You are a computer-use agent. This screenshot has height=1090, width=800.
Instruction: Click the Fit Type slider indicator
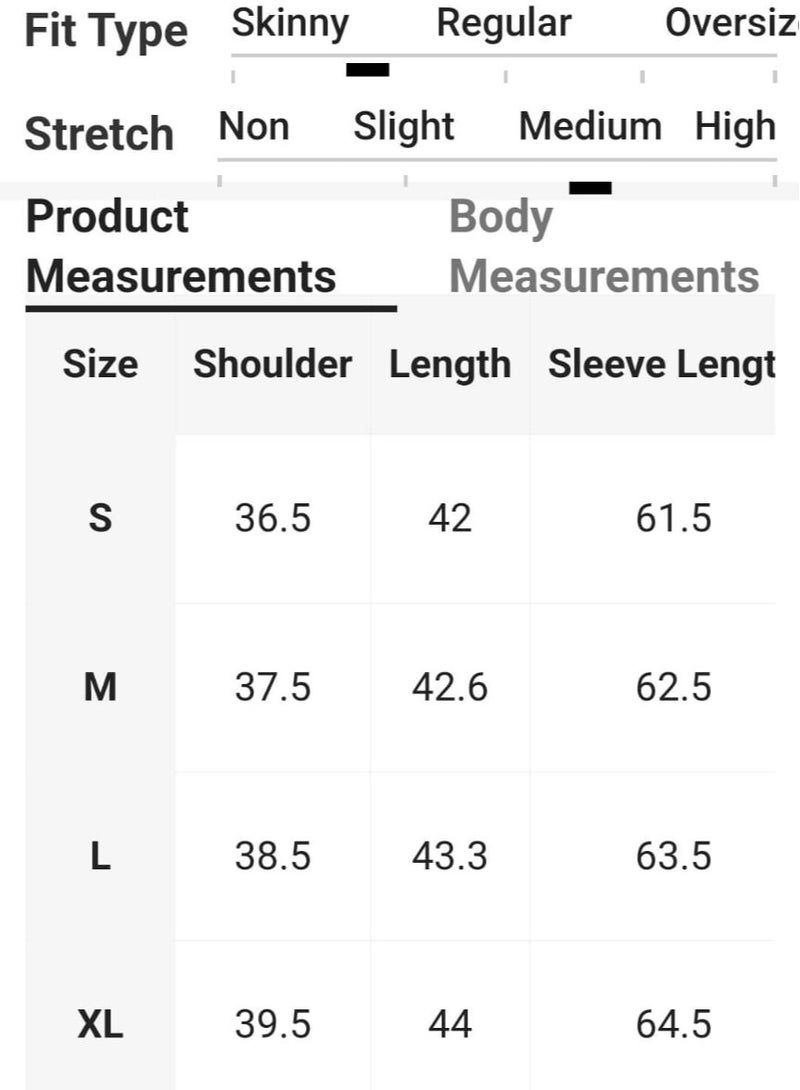point(367,70)
